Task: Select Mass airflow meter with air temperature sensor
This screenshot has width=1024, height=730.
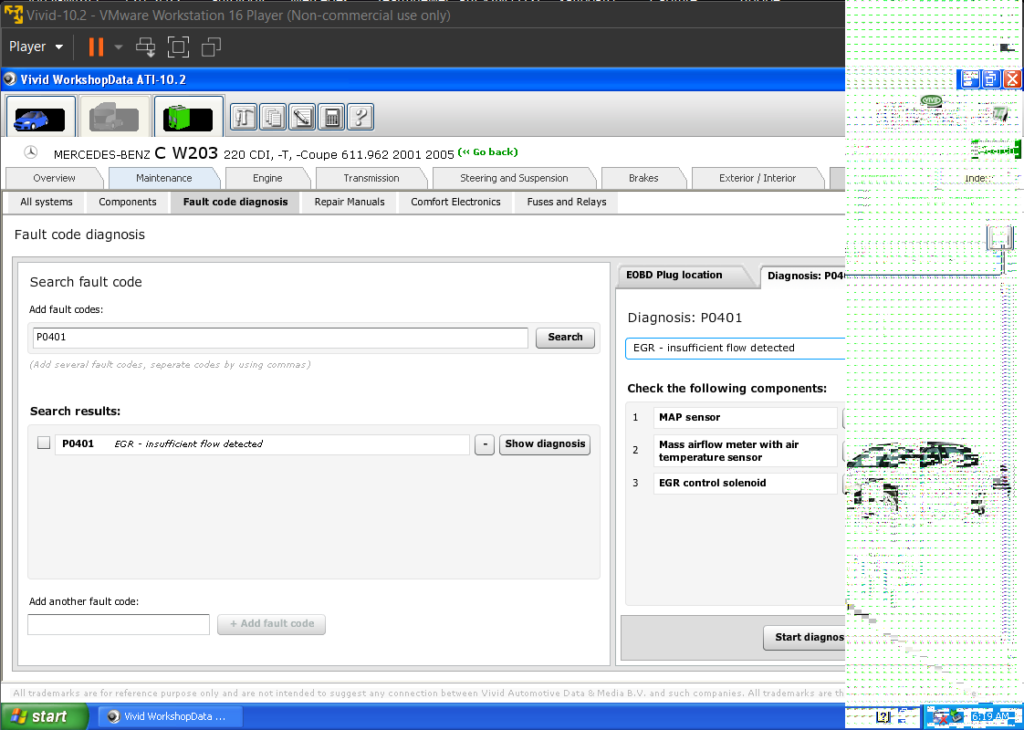Action: [744, 451]
